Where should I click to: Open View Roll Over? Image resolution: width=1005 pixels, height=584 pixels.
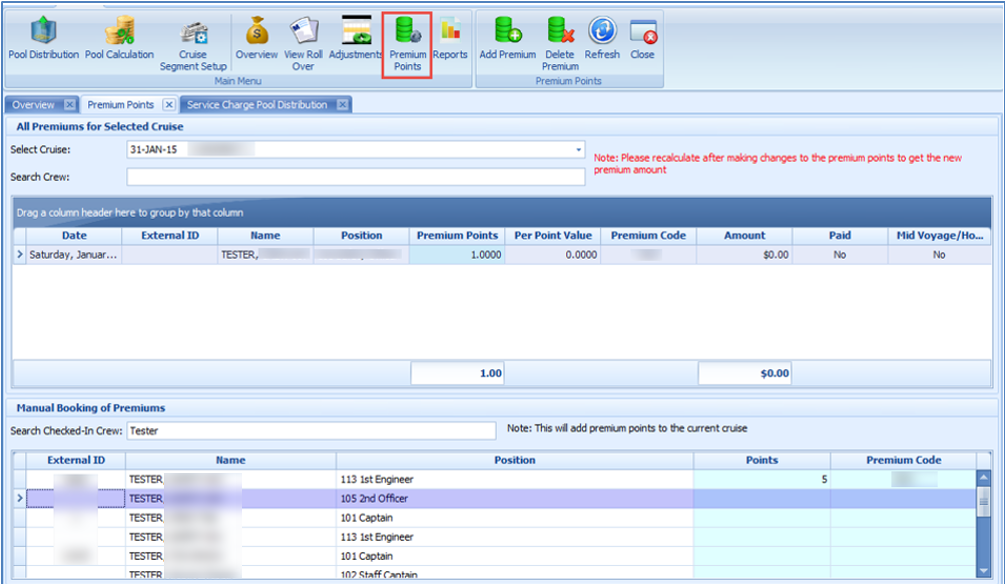[303, 44]
